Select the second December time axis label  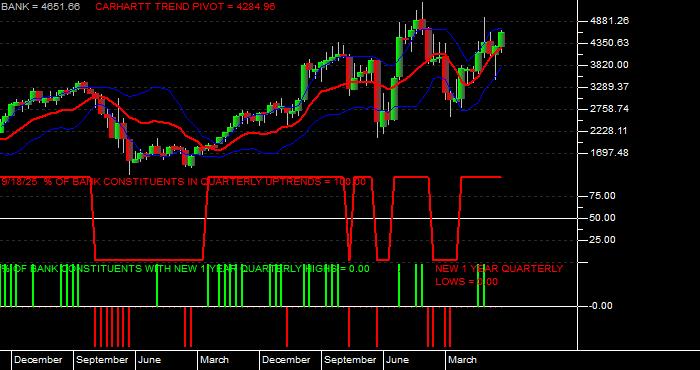tap(286, 360)
